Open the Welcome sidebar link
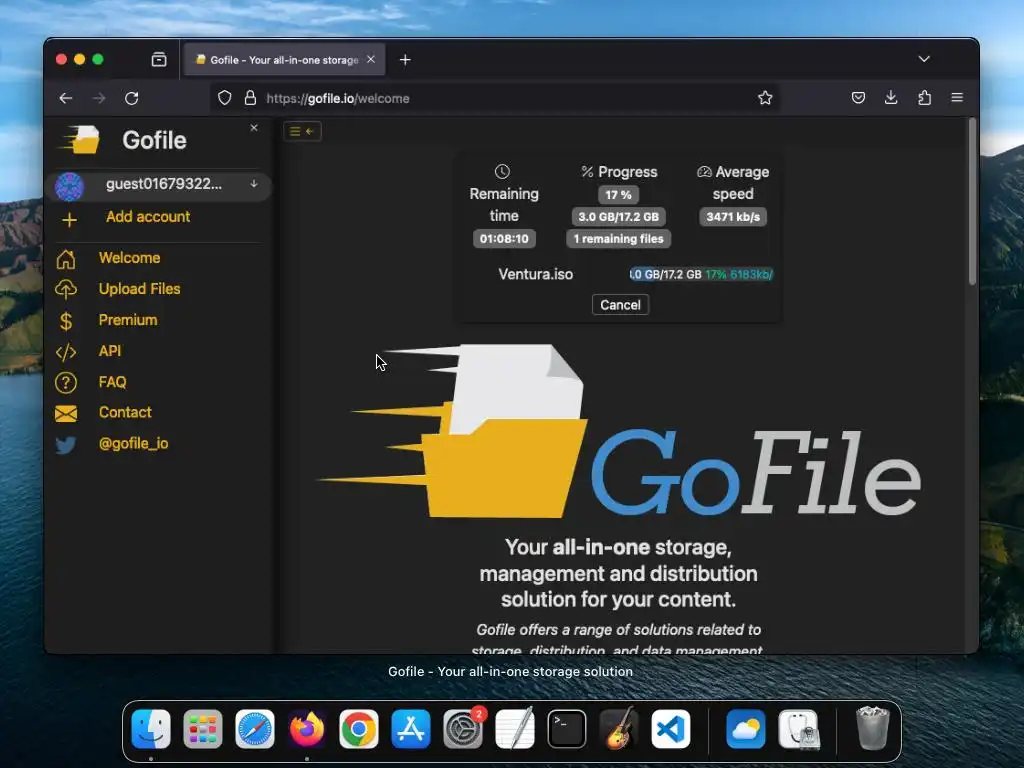This screenshot has height=768, width=1024. 129,258
